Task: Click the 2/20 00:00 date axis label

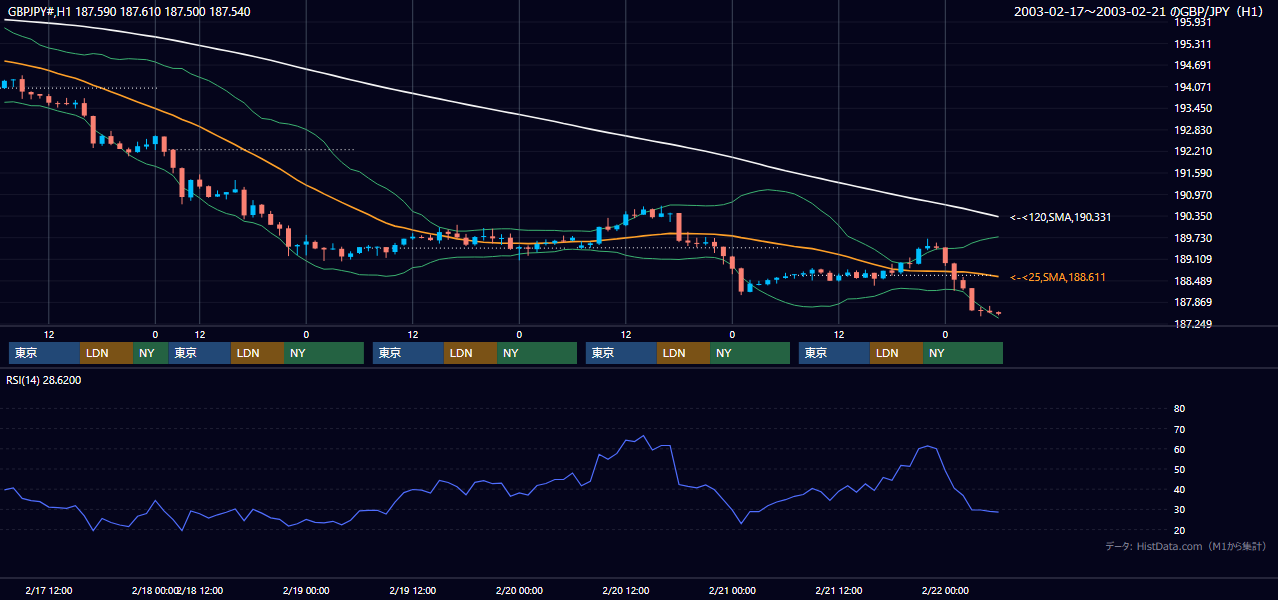Action: (519, 590)
